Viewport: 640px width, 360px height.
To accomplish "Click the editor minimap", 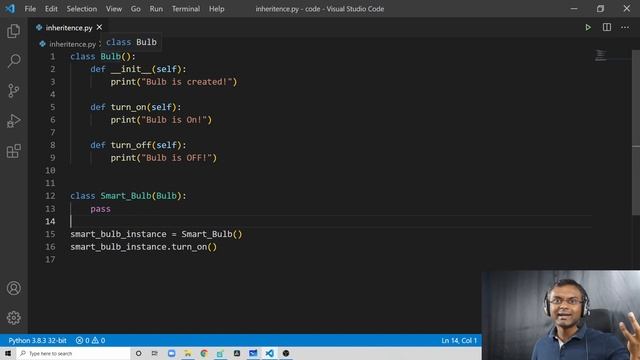I will (x=600, y=55).
